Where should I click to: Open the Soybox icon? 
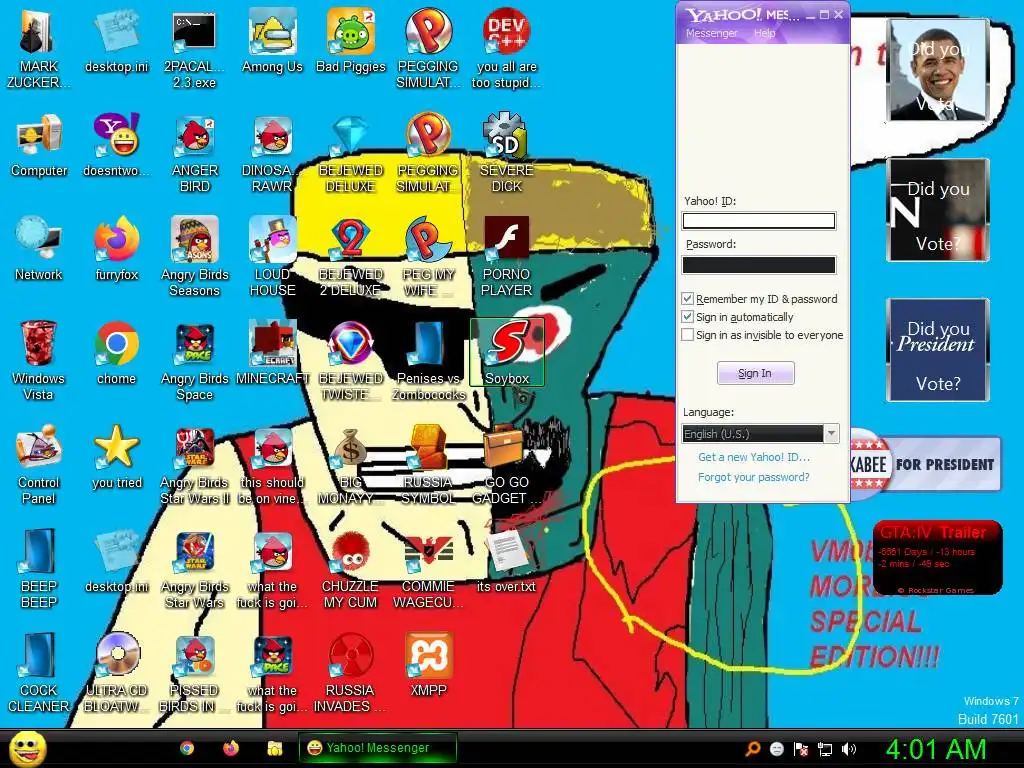pyautogui.click(x=507, y=353)
